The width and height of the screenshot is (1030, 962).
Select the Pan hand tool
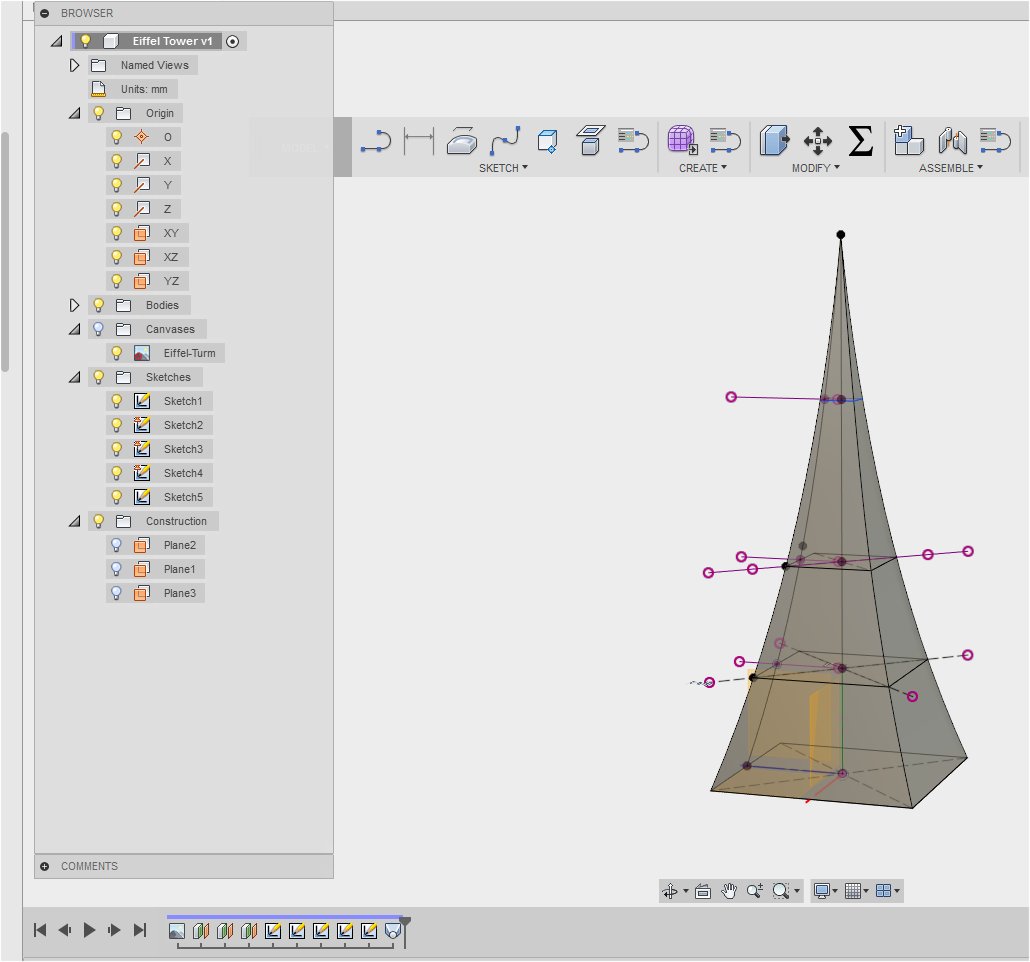(729, 891)
